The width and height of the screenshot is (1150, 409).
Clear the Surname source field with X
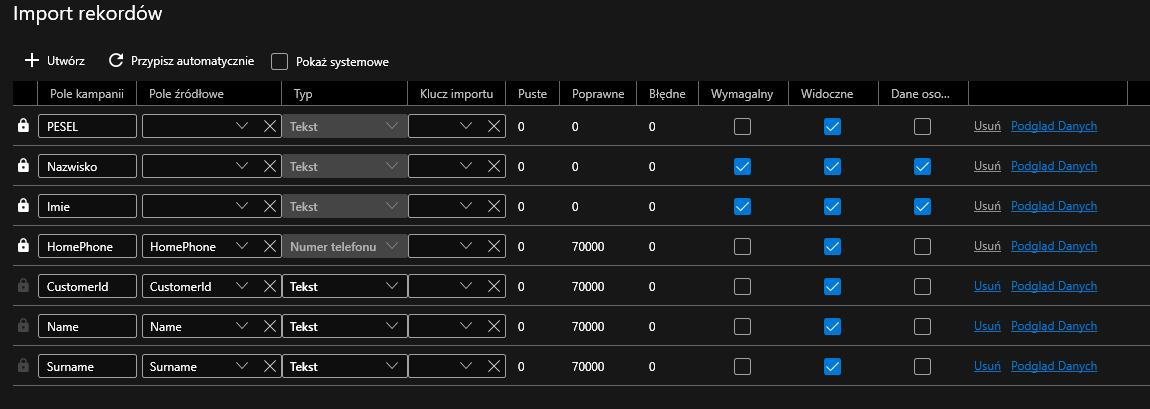coord(269,366)
